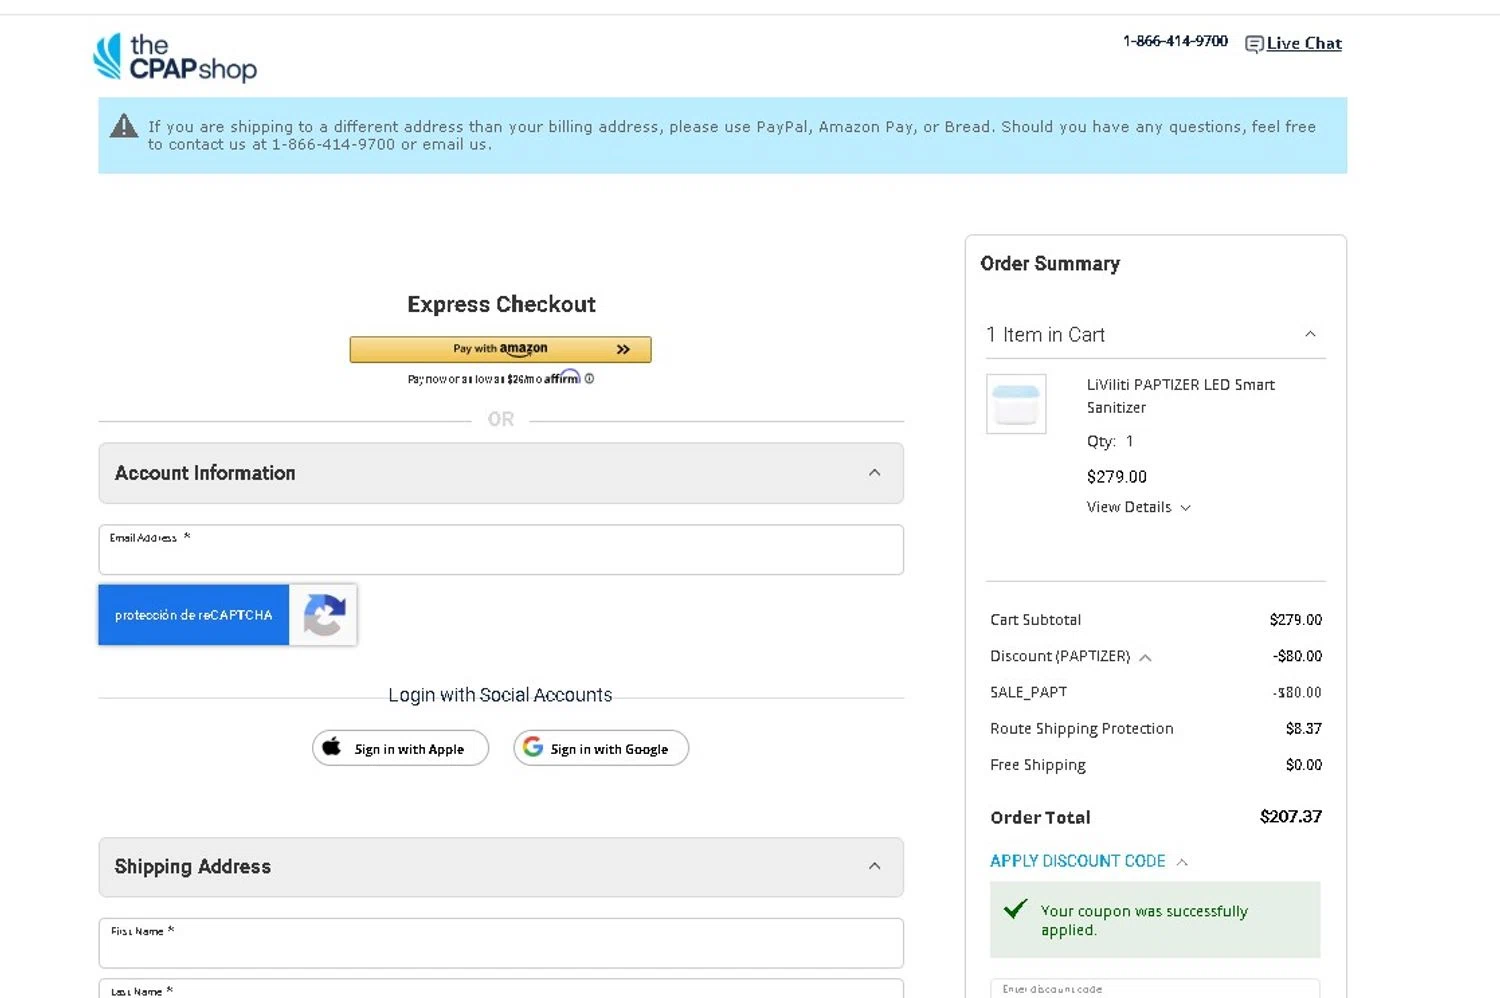Click the green checkmark coupon success icon
1500x998 pixels.
click(x=1015, y=908)
